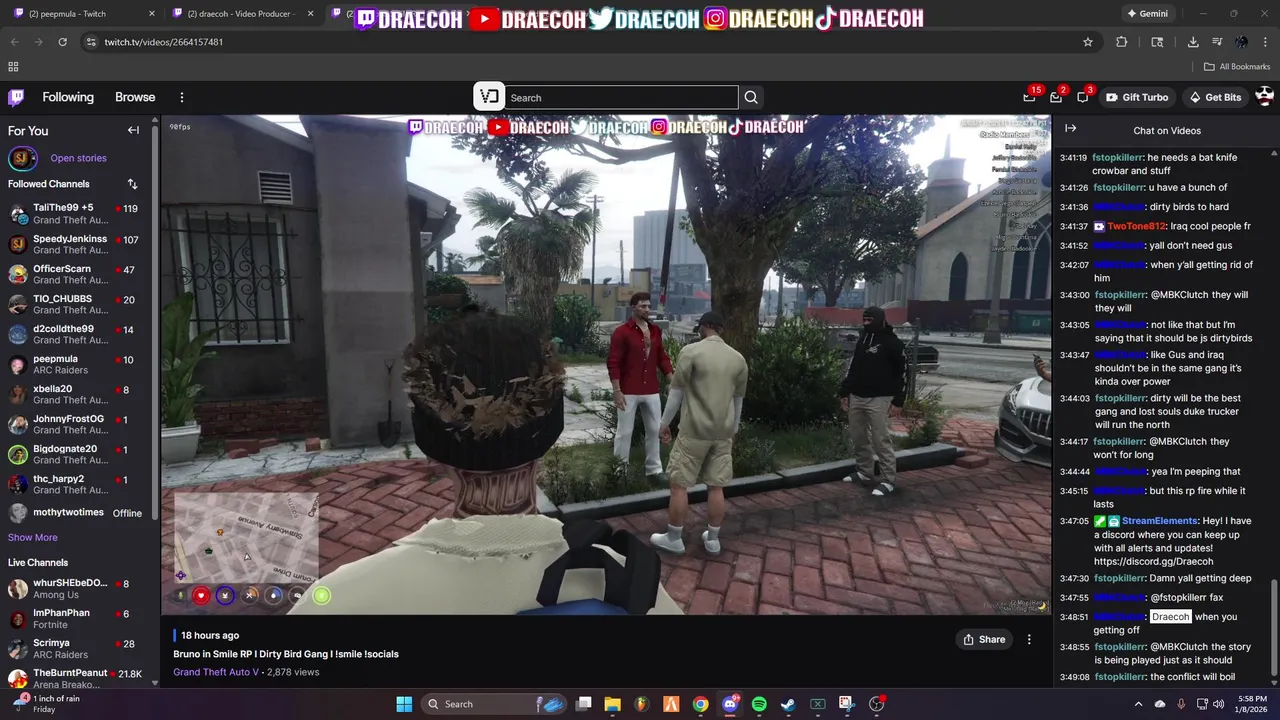Open Discord from the taskbar

click(x=730, y=704)
